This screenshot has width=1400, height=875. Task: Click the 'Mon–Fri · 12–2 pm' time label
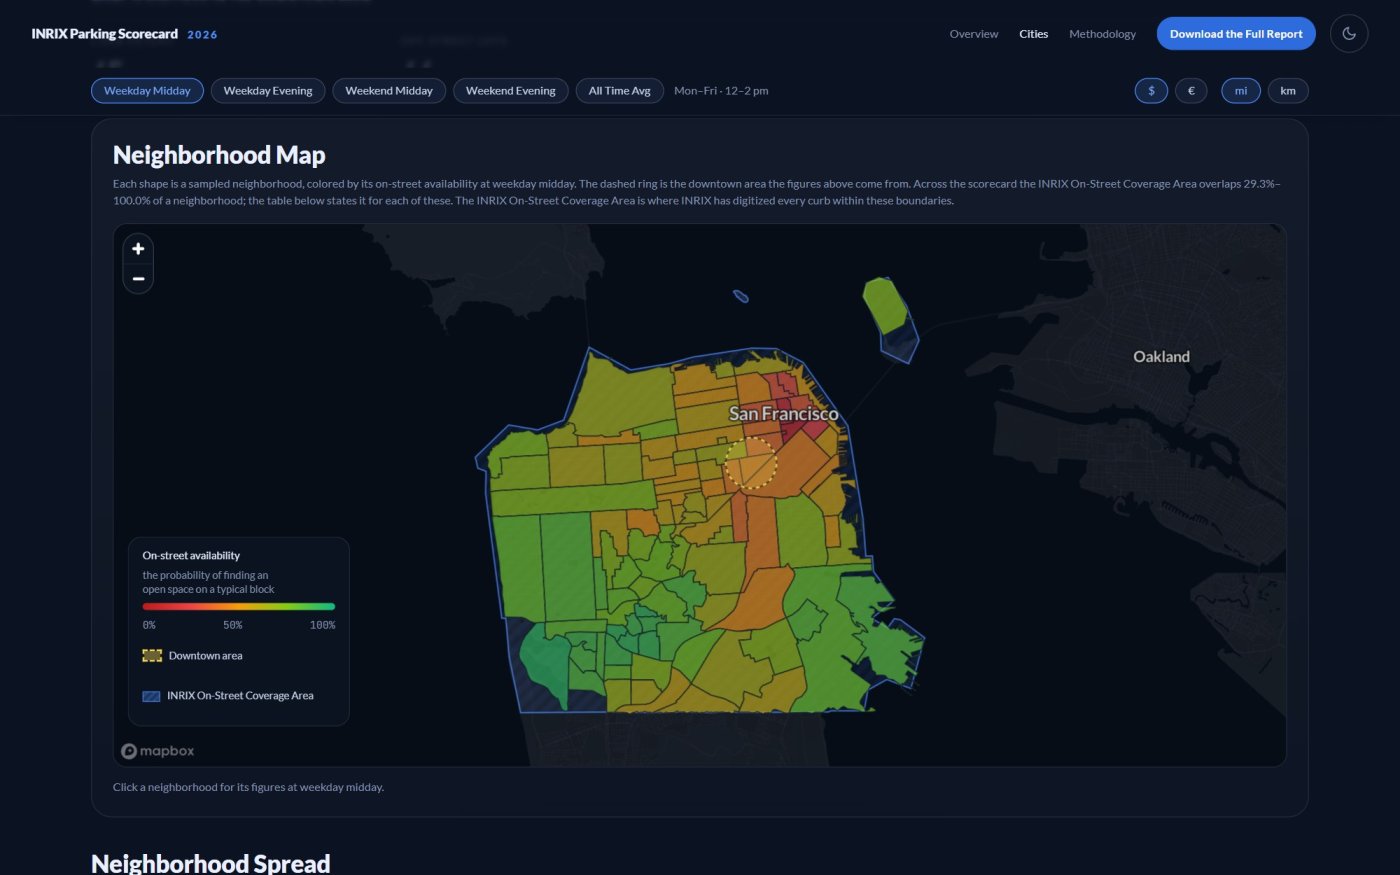(721, 91)
